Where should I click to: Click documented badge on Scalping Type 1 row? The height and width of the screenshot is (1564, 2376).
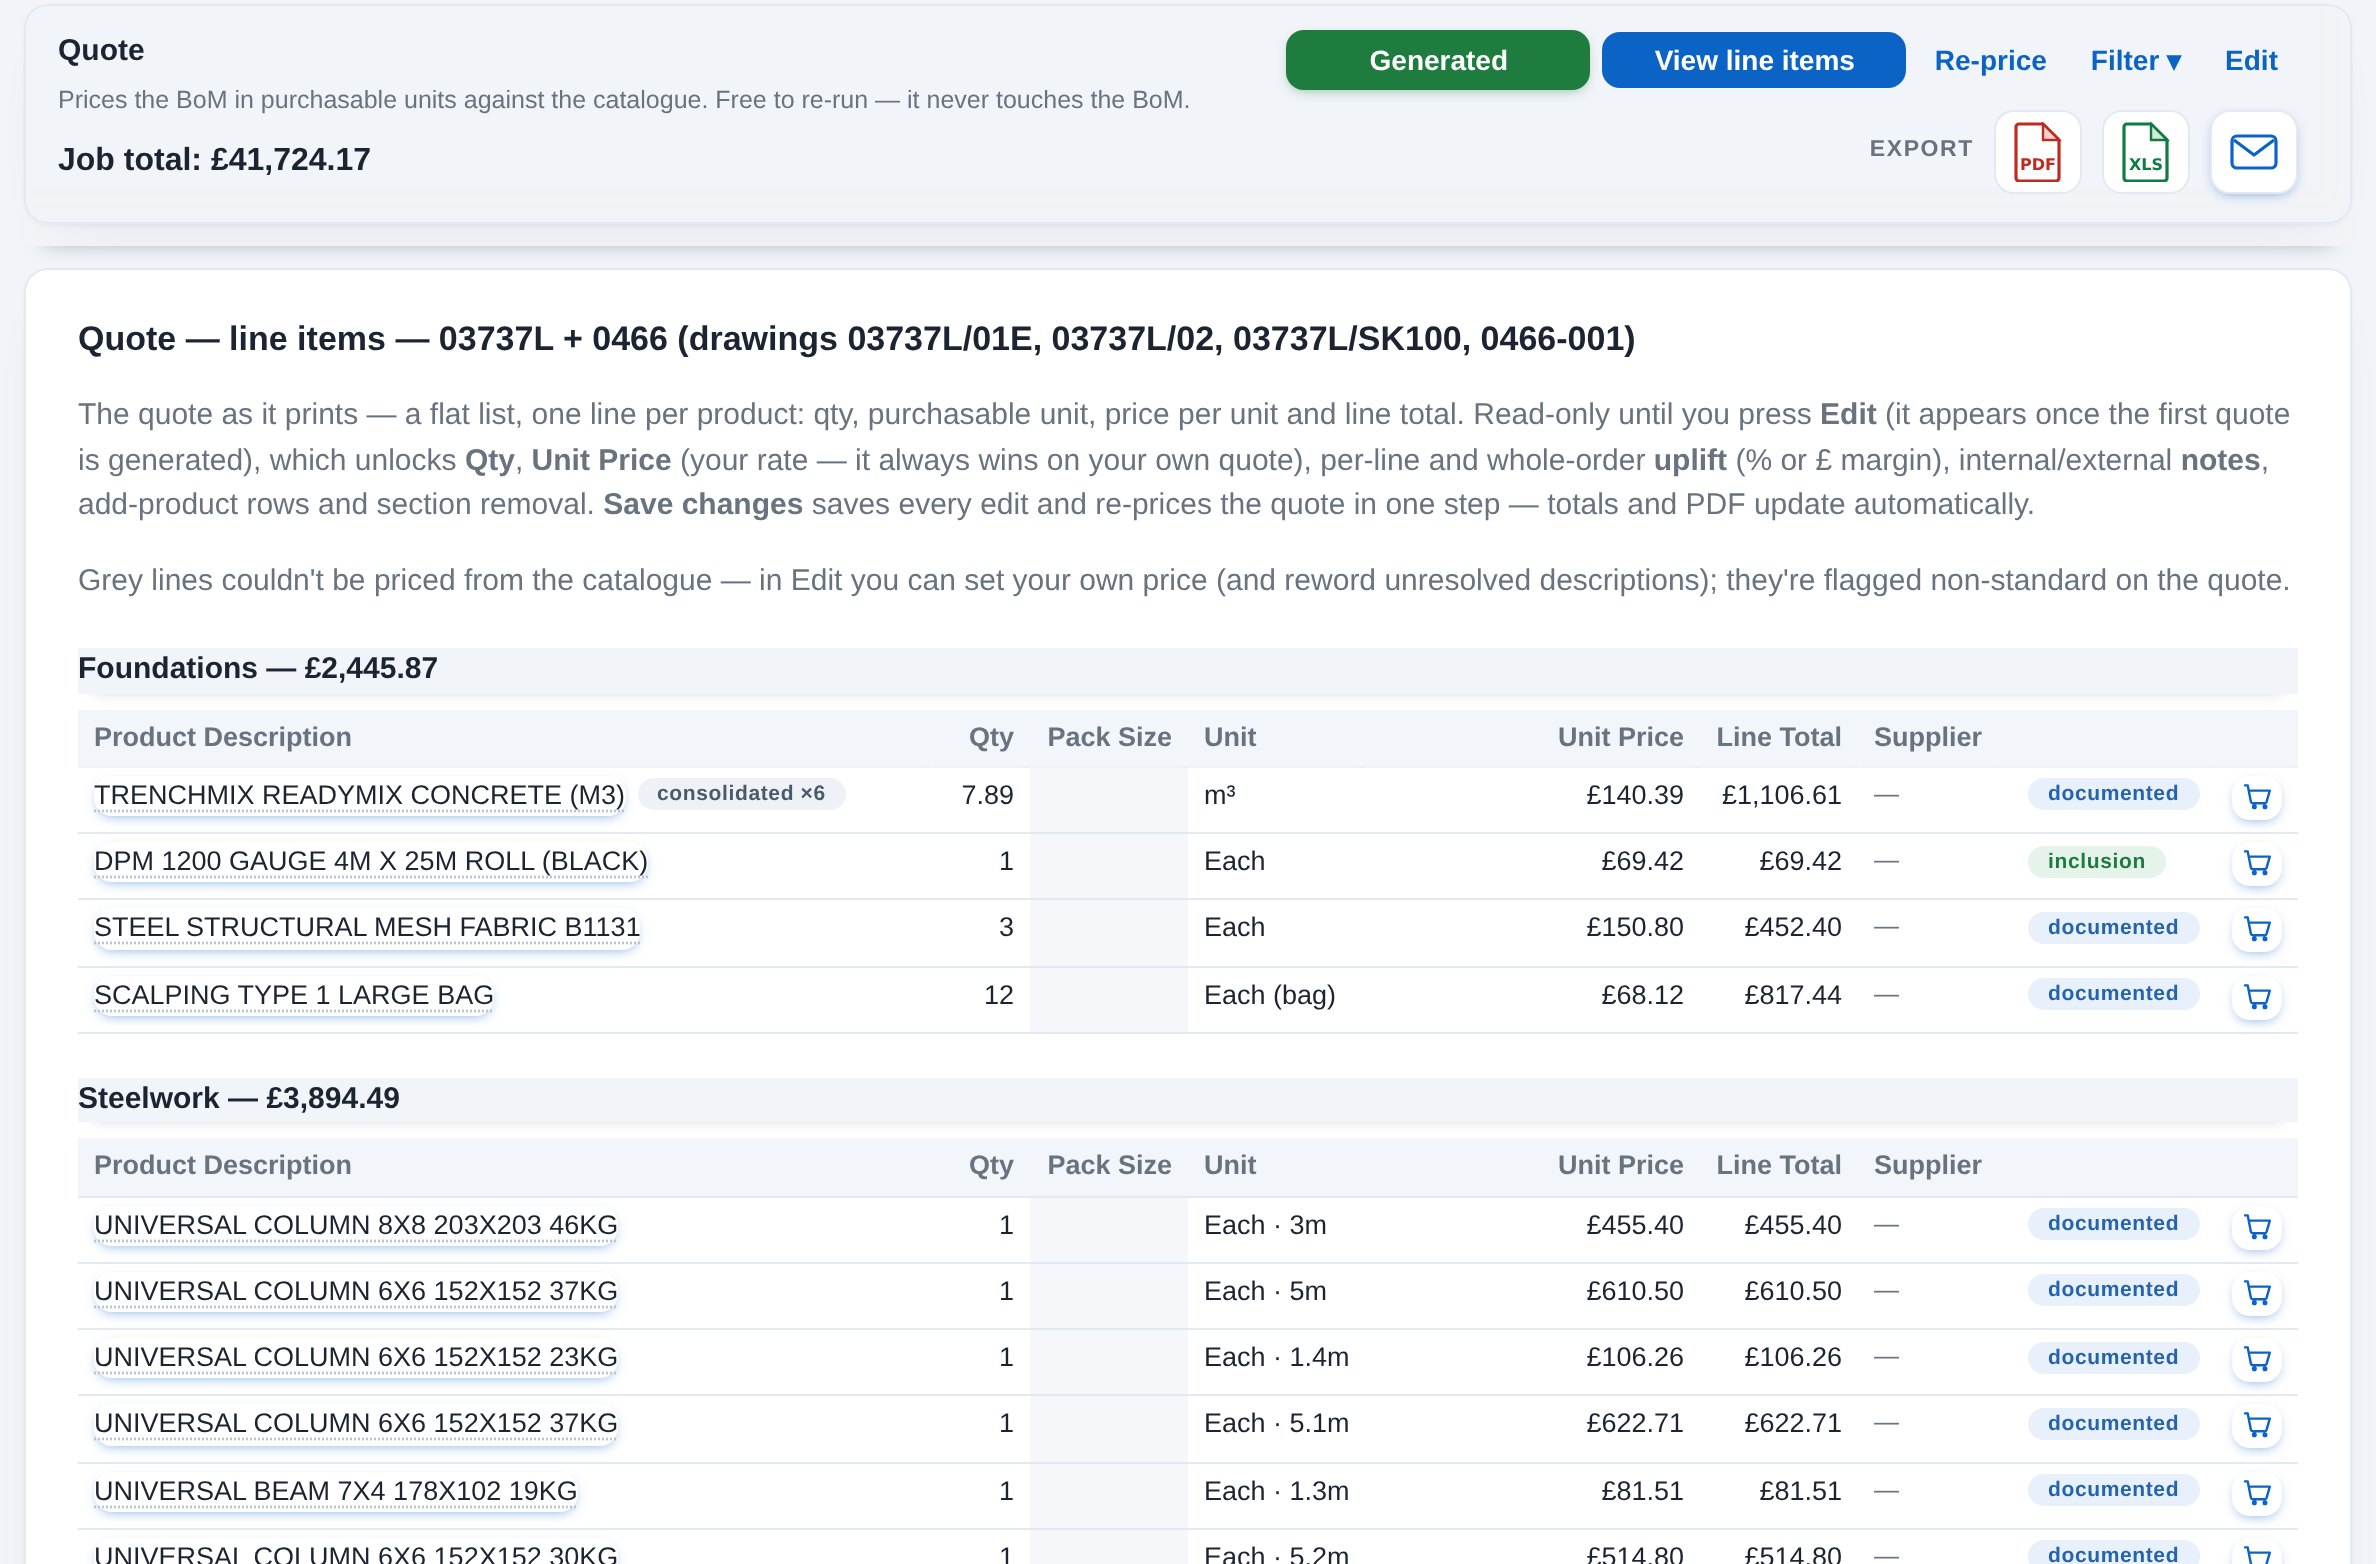2113,993
